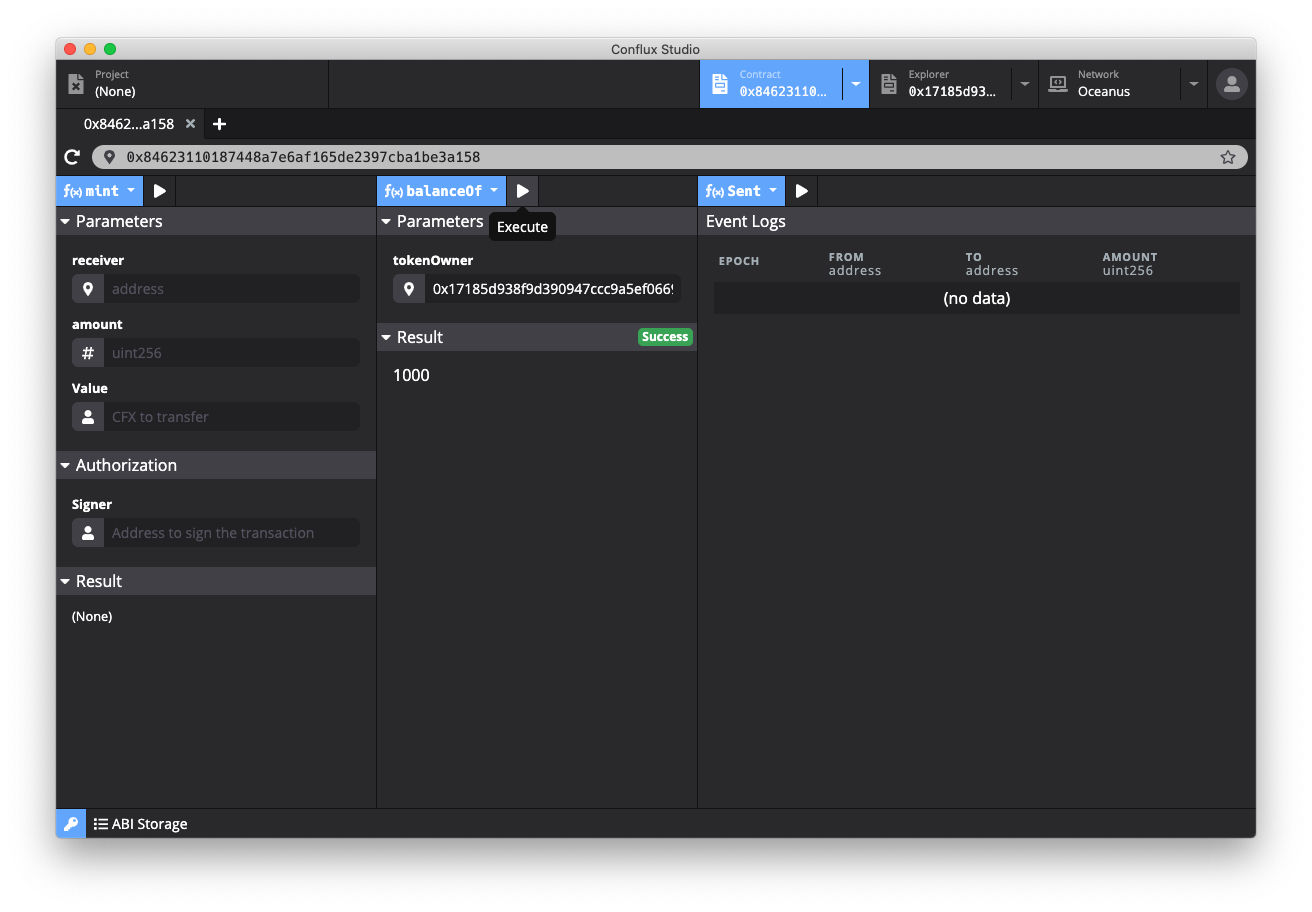Viewport: 1312px width, 912px height.
Task: Collapse the Authorization section
Action: [x=216, y=465]
